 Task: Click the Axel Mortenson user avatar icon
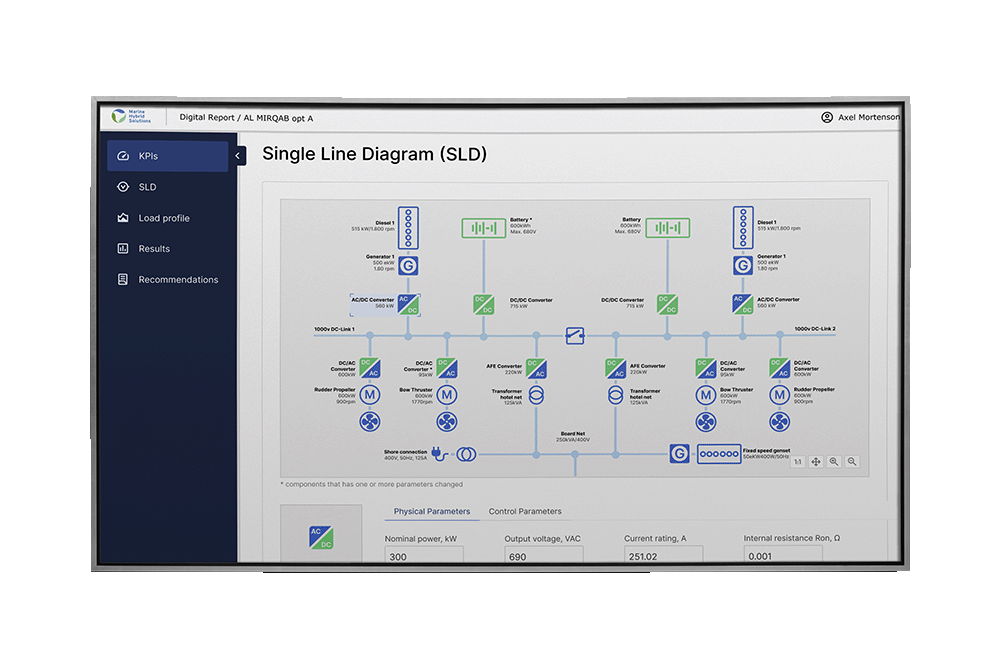(x=827, y=117)
